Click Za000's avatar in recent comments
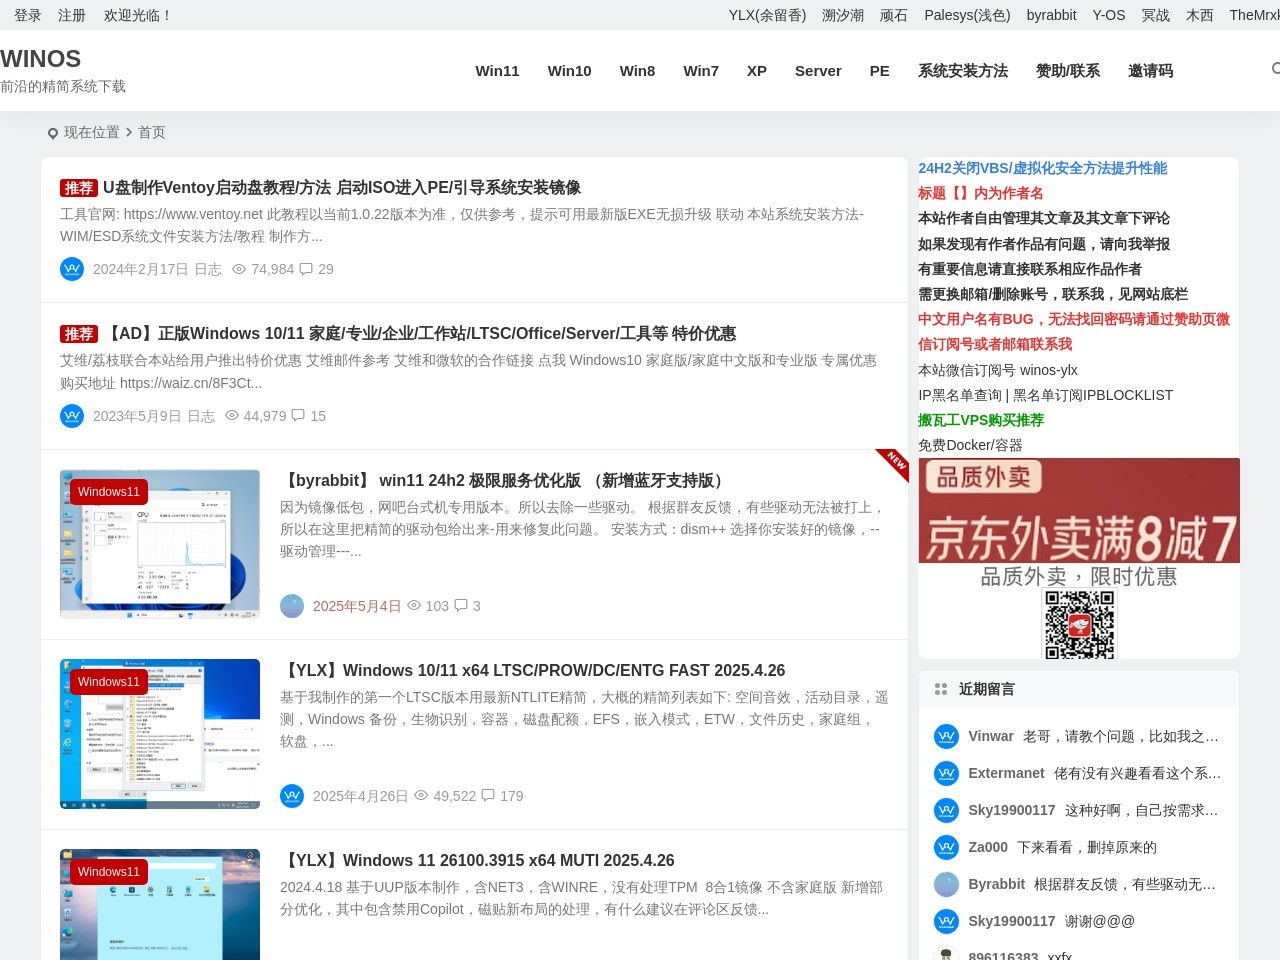Viewport: 1280px width, 960px height. point(946,848)
